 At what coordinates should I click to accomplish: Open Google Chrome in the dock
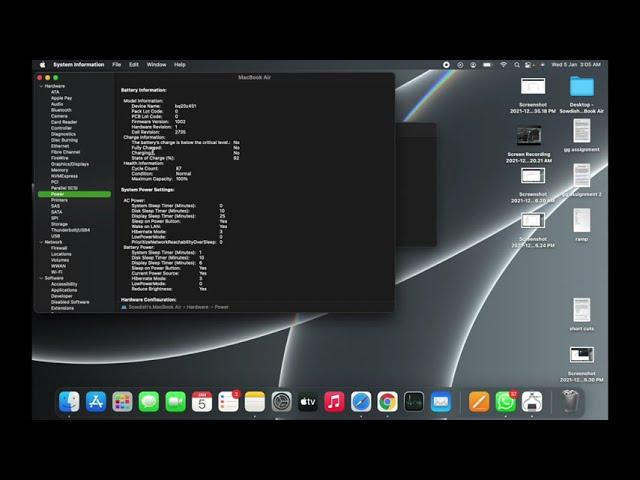(x=387, y=402)
